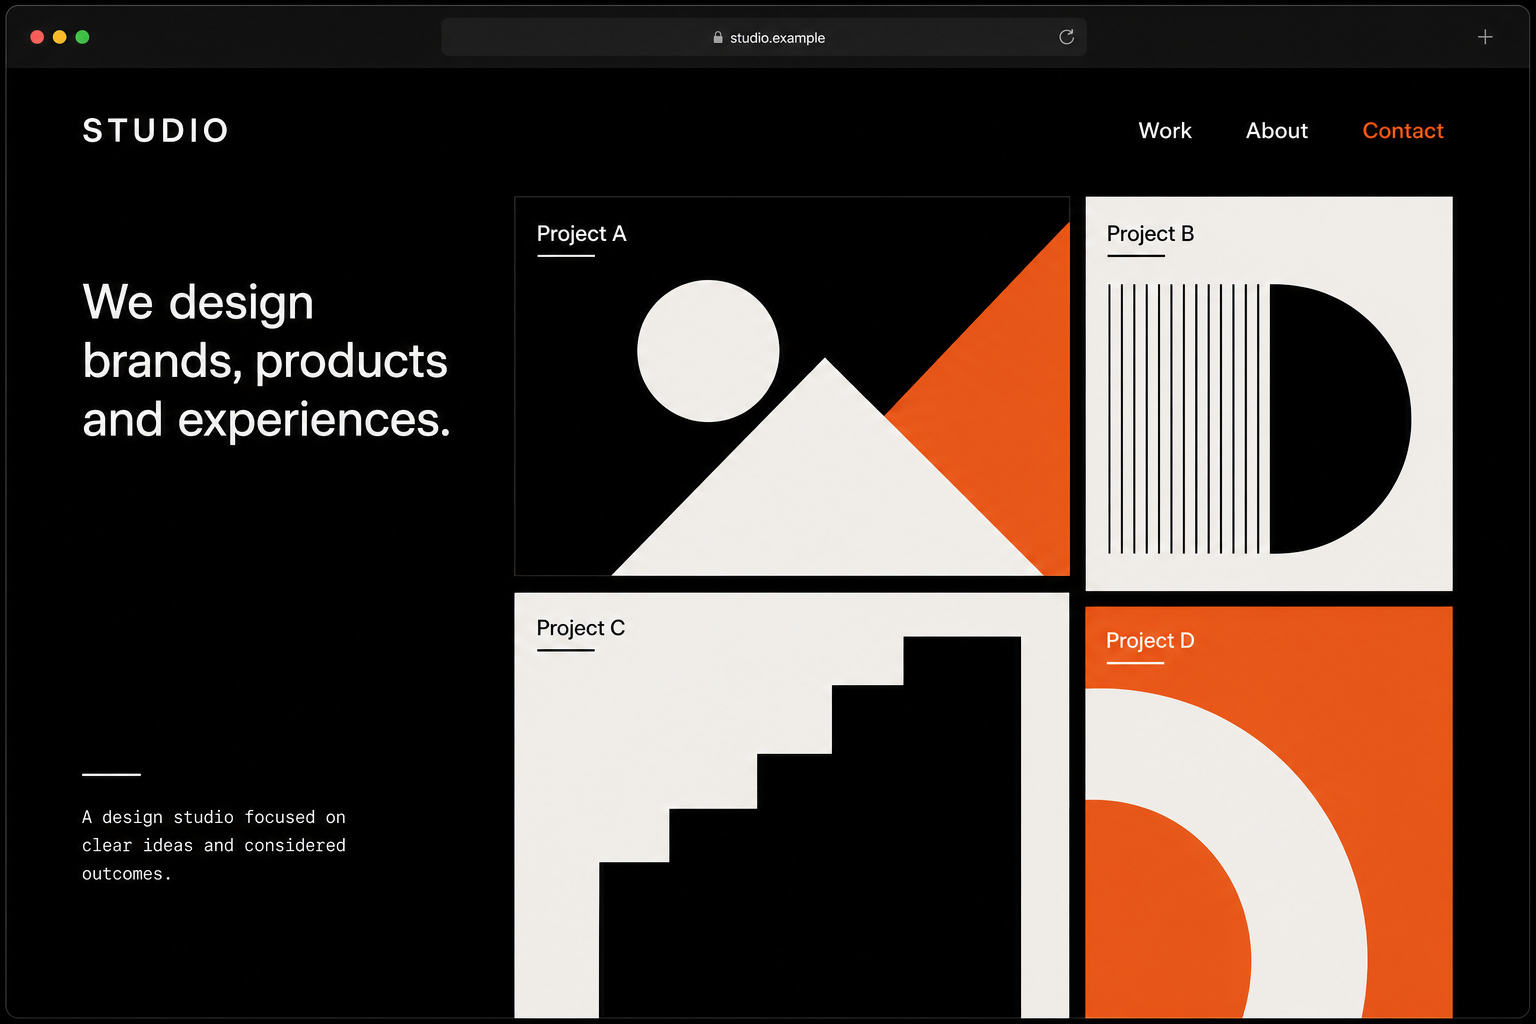Open the About navigation link
The height and width of the screenshot is (1024, 1536).
pos(1277,131)
